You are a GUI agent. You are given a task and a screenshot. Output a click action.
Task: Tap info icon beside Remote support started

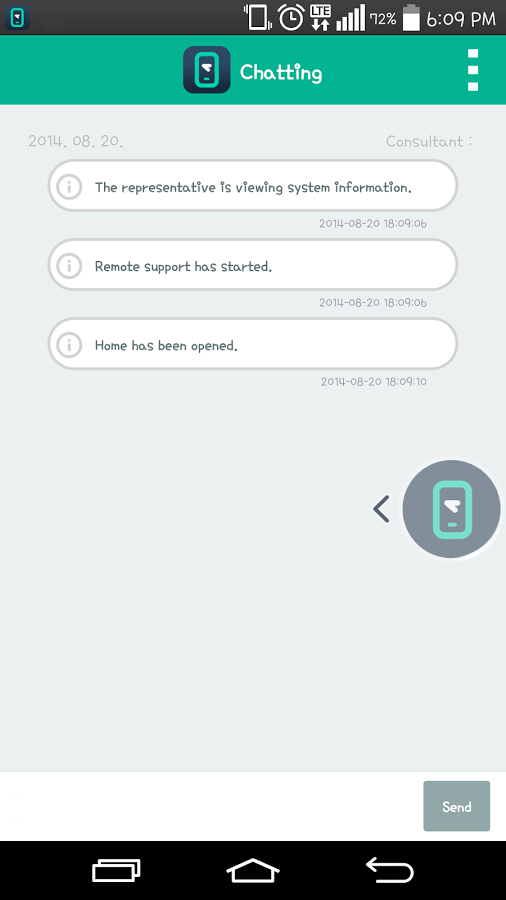pyautogui.click(x=69, y=265)
